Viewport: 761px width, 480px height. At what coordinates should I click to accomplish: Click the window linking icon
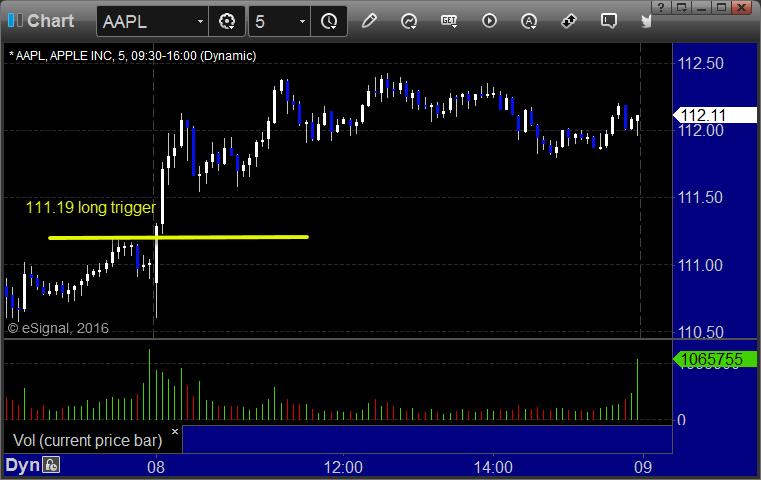pyautogui.click(x=568, y=21)
